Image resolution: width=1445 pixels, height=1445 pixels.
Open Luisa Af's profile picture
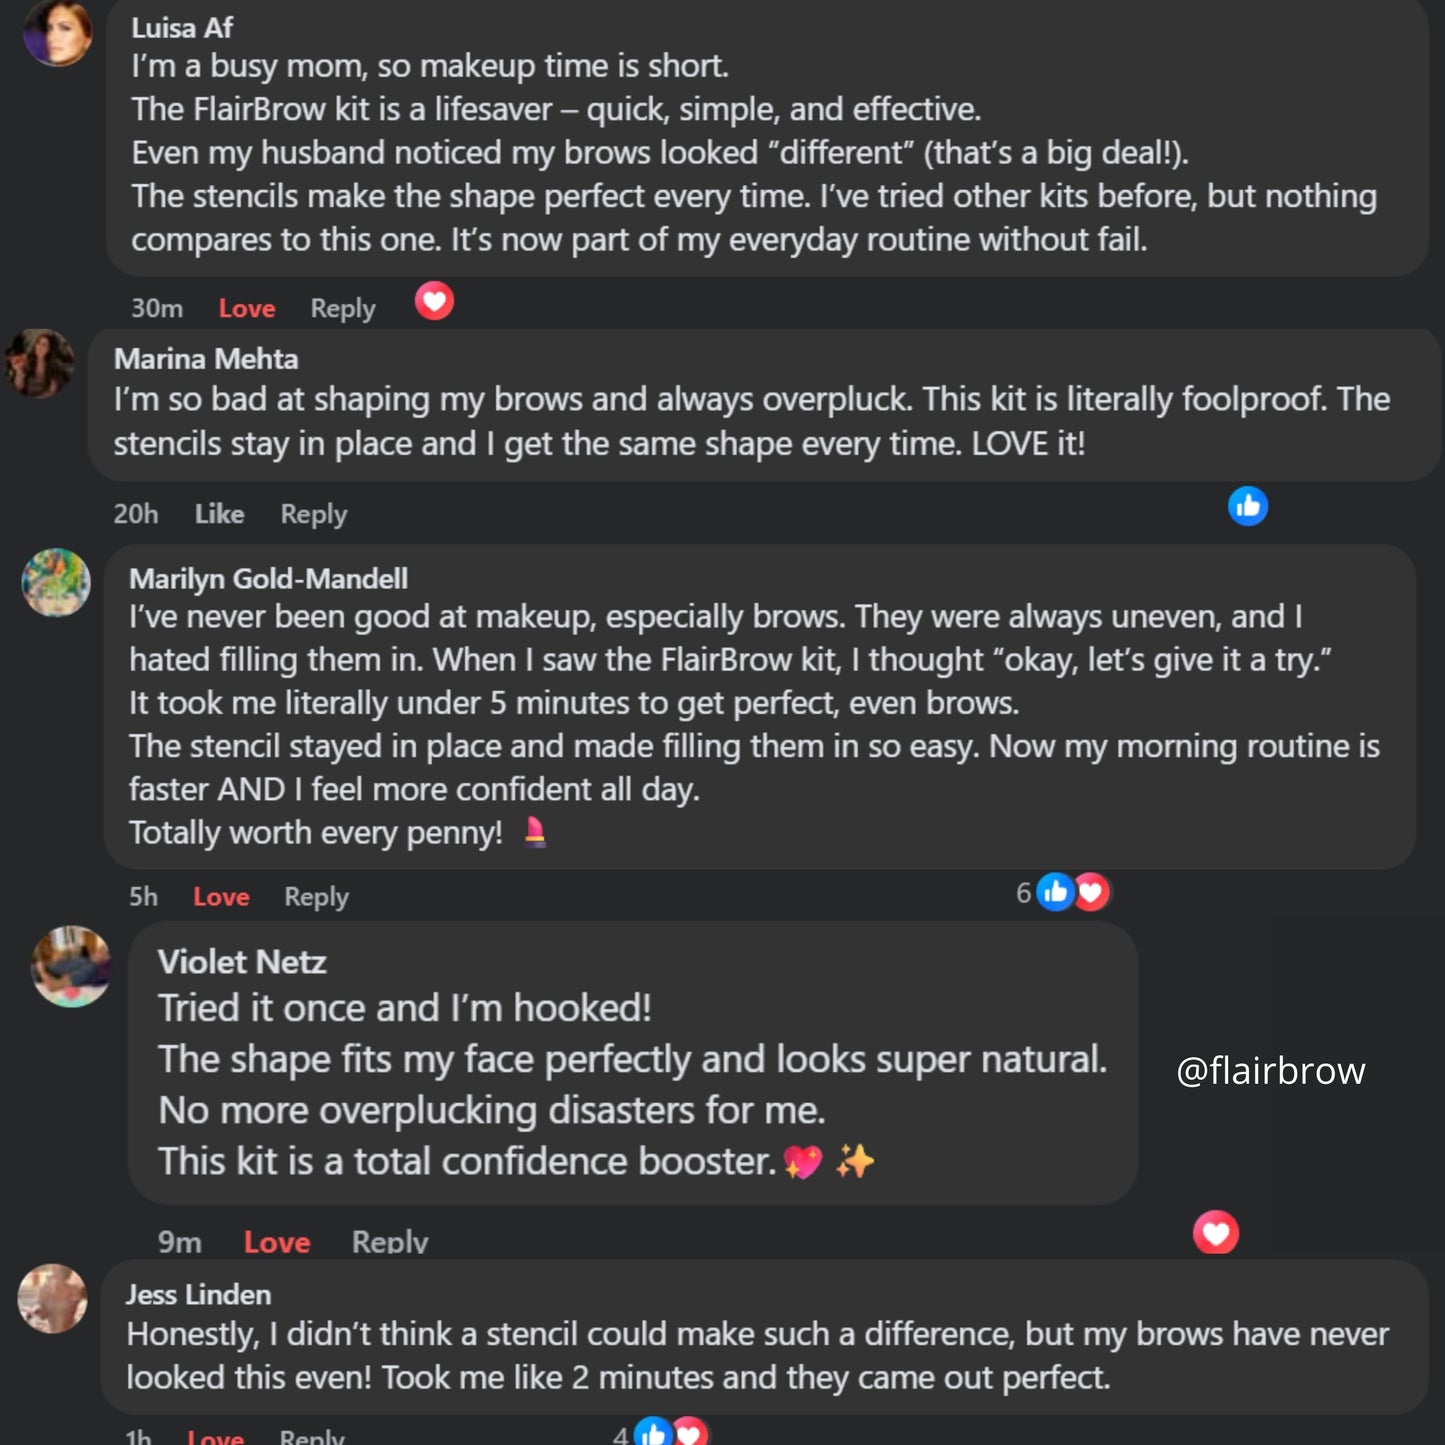tap(58, 32)
